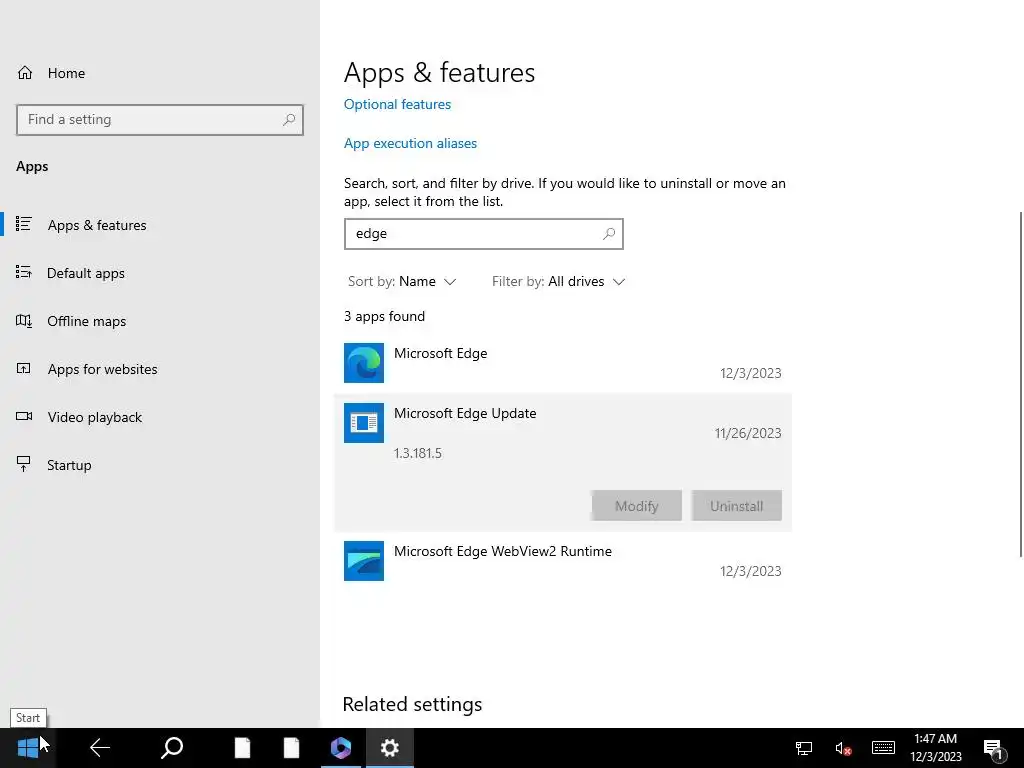Image resolution: width=1024 pixels, height=768 pixels.
Task: Open the Copilot taskbar icon
Action: [341, 748]
